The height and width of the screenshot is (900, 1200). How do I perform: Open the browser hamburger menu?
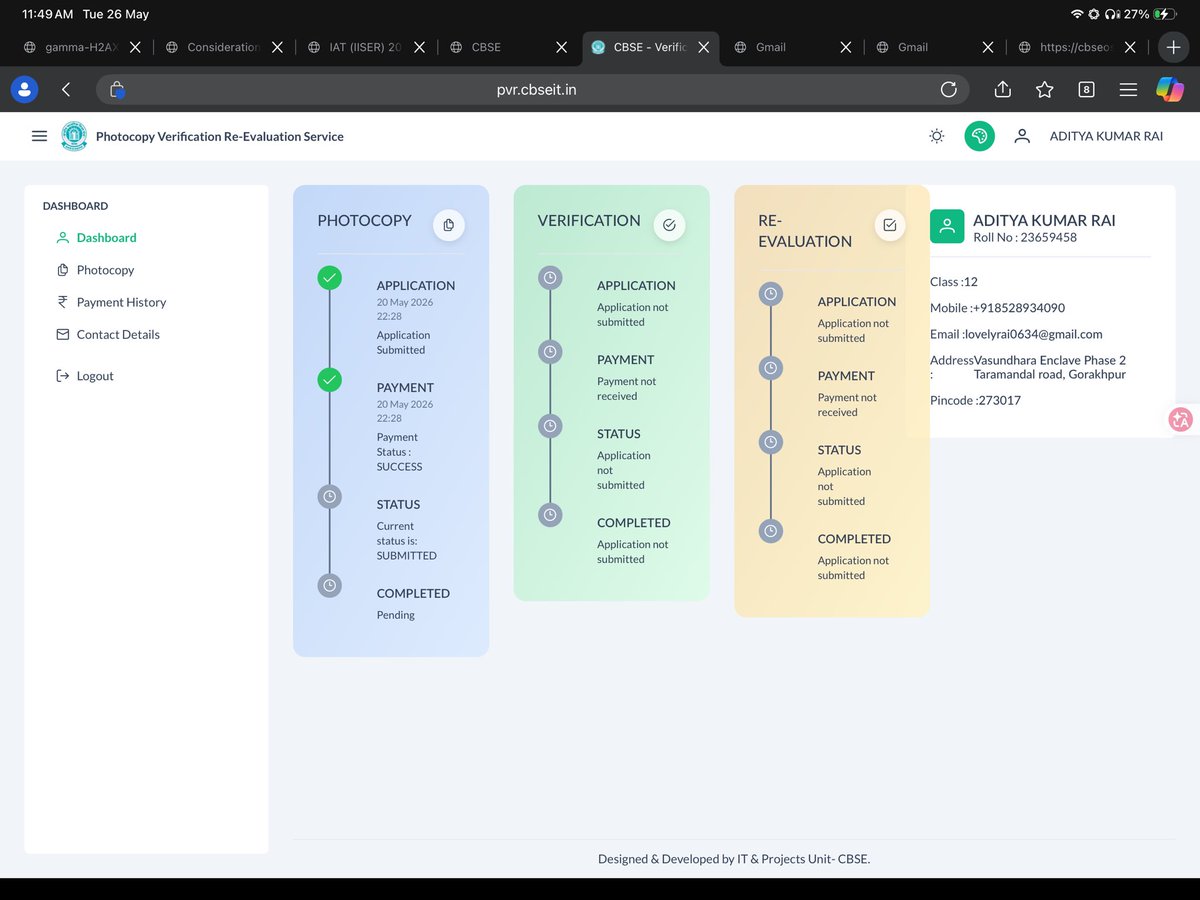[x=1128, y=89]
